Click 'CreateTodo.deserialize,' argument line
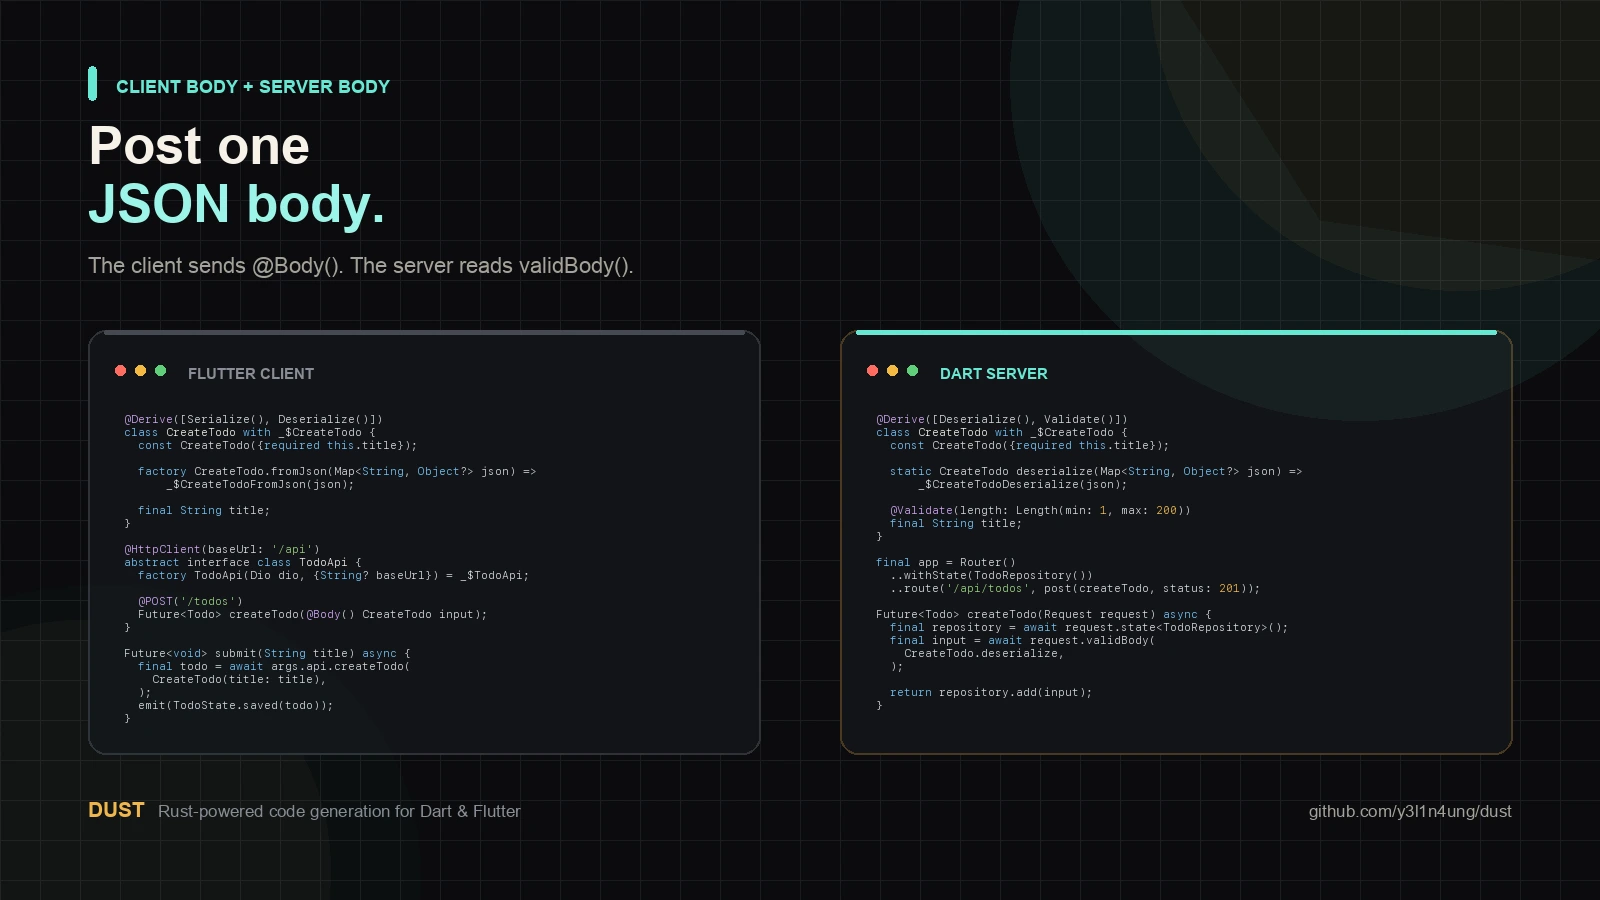This screenshot has height=900, width=1600. 984,654
